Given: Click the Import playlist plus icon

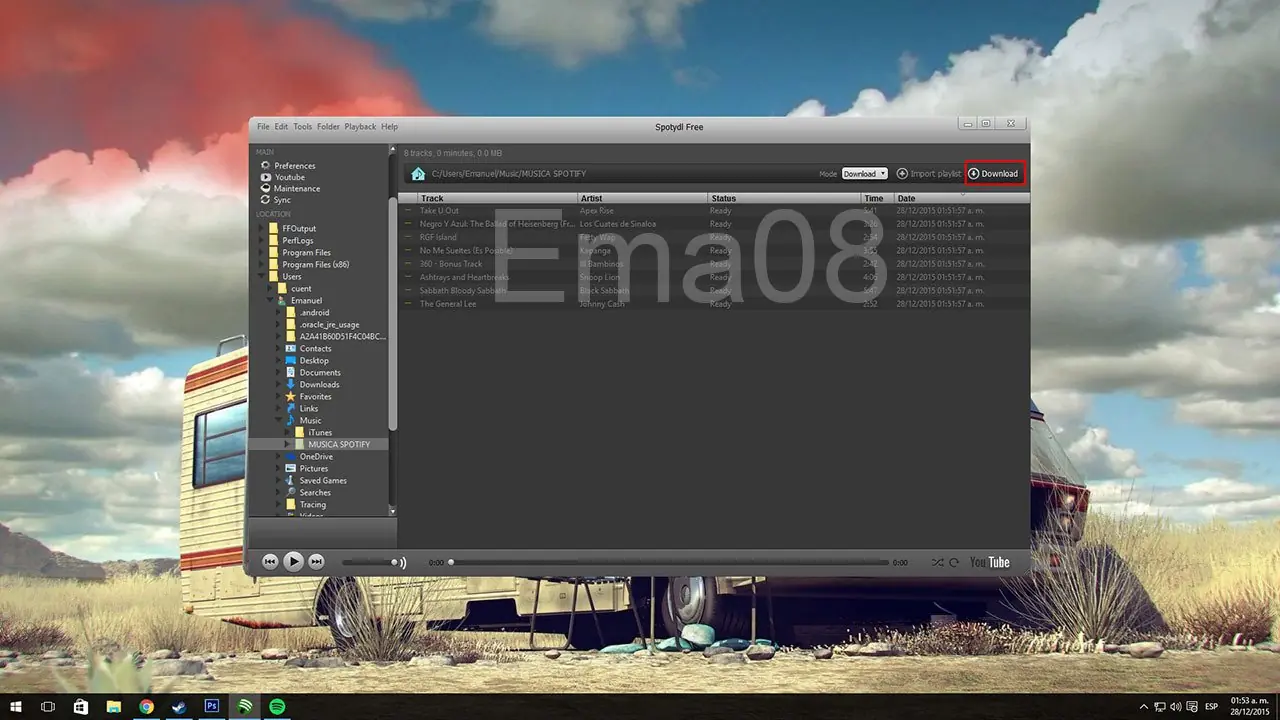Looking at the screenshot, I should [x=902, y=174].
